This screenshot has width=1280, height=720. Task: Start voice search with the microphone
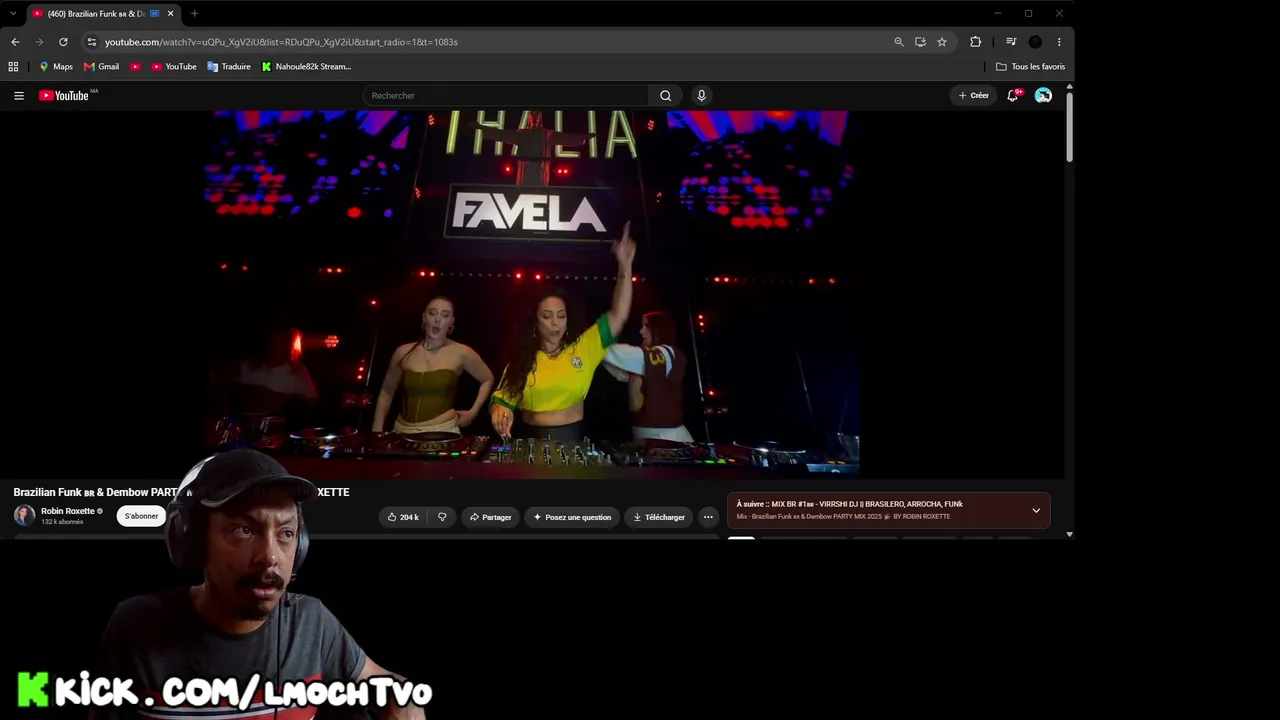[701, 96]
